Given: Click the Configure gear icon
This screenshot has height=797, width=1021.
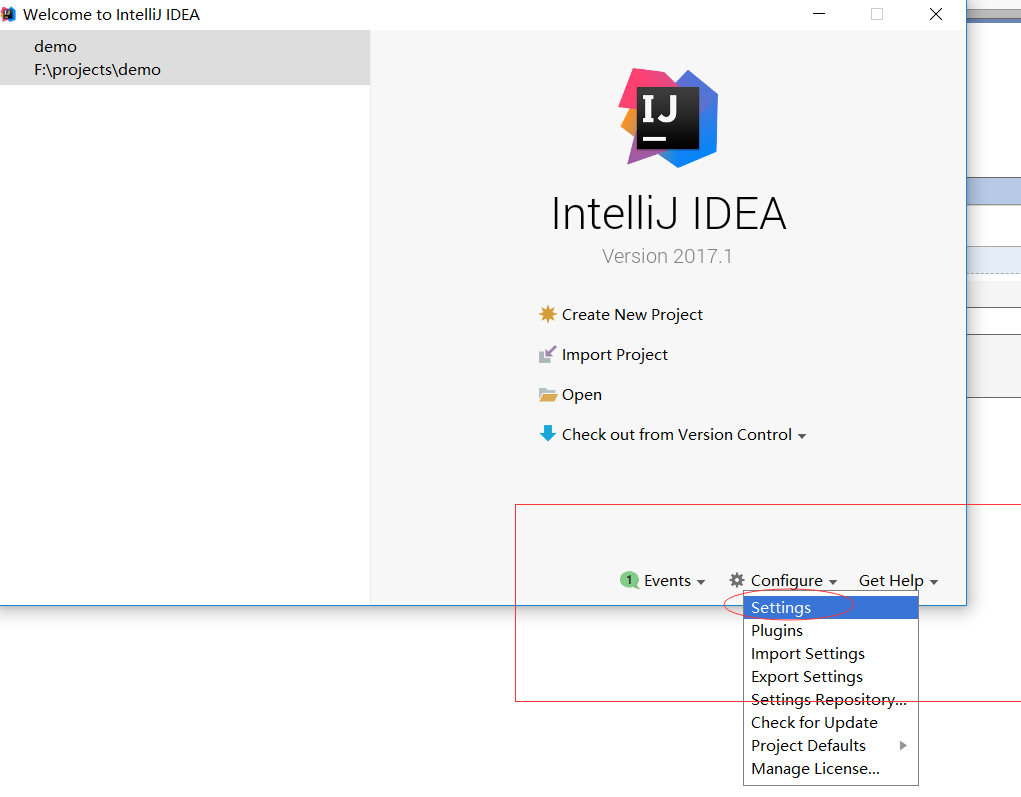Looking at the screenshot, I should (736, 580).
